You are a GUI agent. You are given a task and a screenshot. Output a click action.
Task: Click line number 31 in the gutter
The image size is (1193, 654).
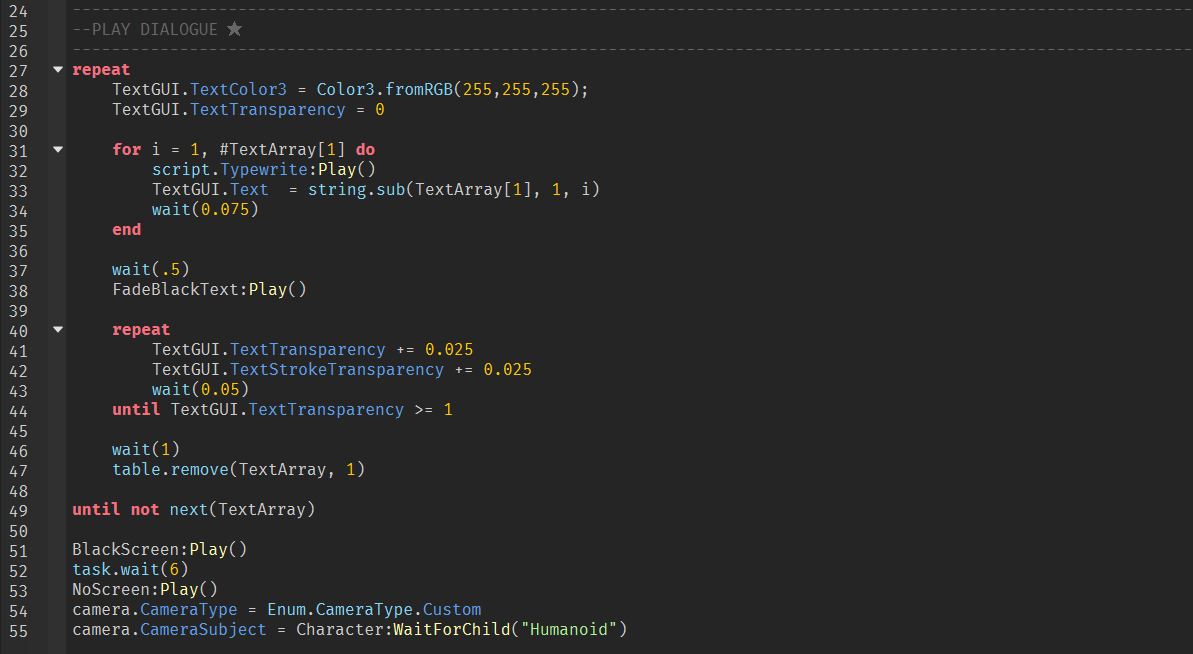18,151
